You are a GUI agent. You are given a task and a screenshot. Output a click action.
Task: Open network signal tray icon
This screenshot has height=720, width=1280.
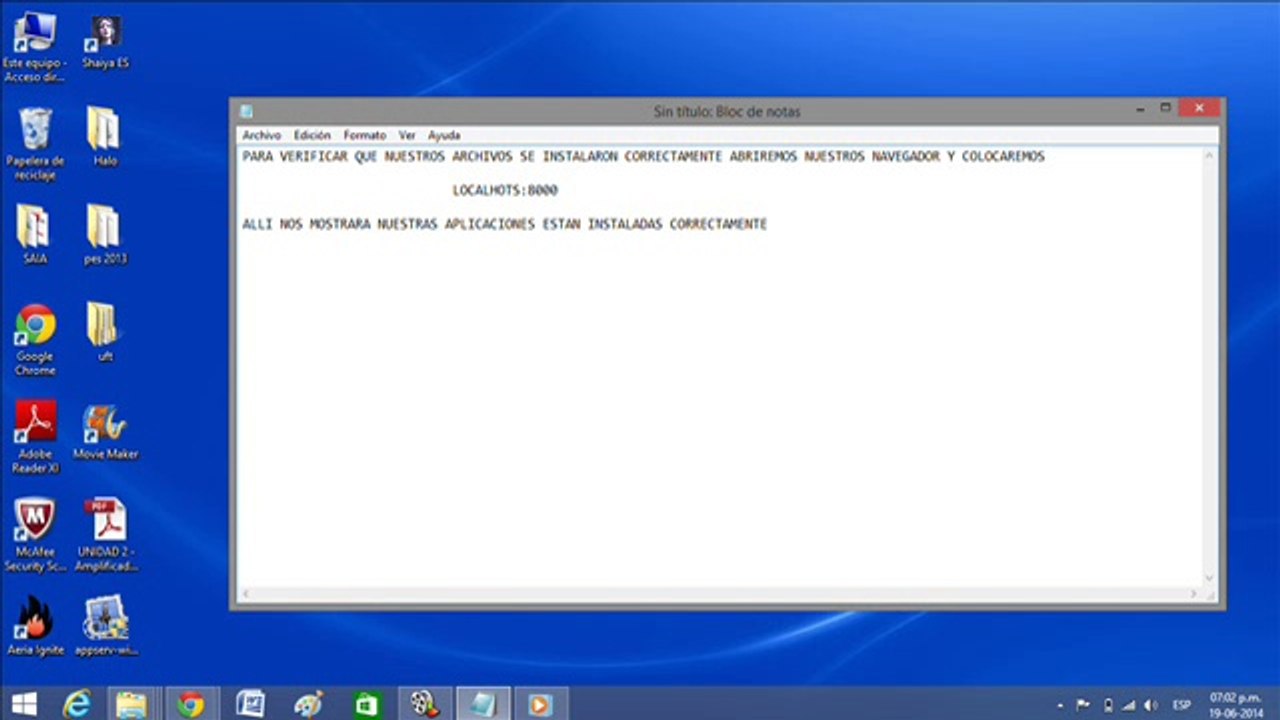[x=1129, y=705]
